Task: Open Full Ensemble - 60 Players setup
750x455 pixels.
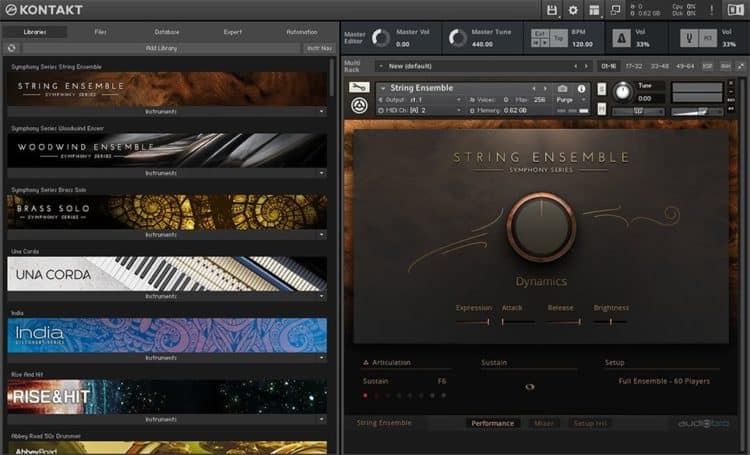Action: (x=664, y=381)
